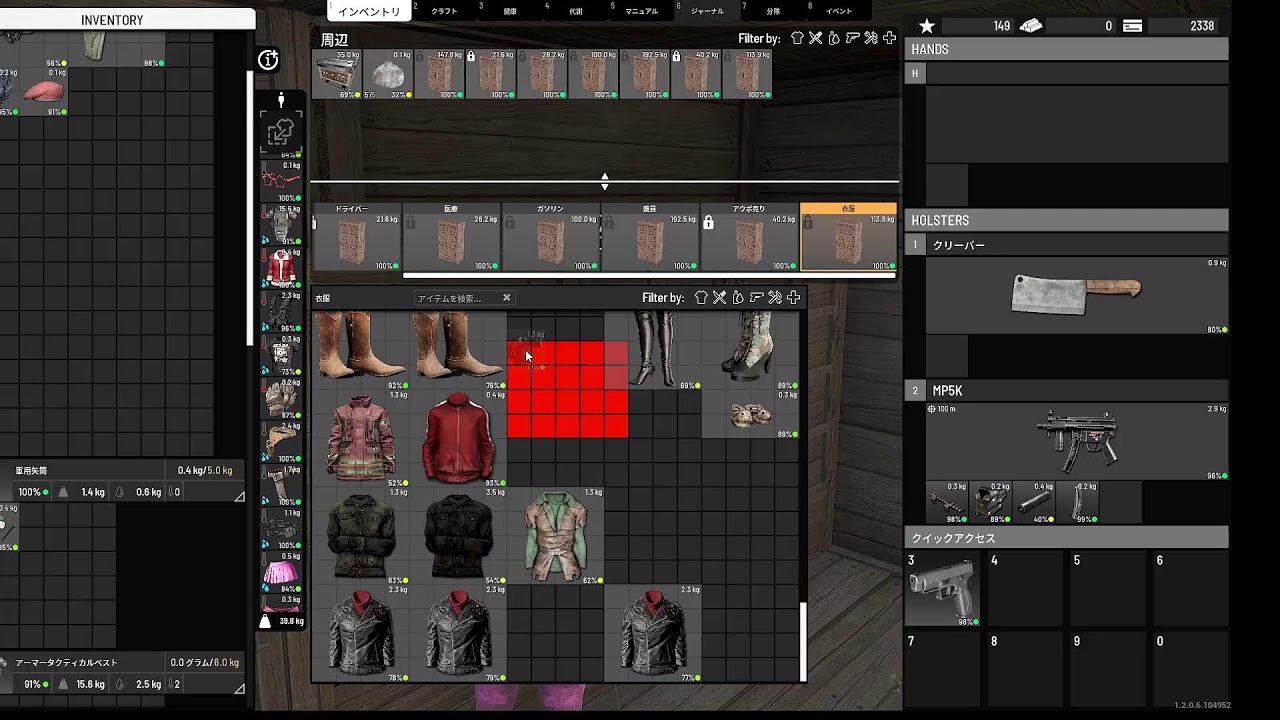The image size is (1280, 720).
Task: Select the equipped pink skirt
Action: [281, 572]
